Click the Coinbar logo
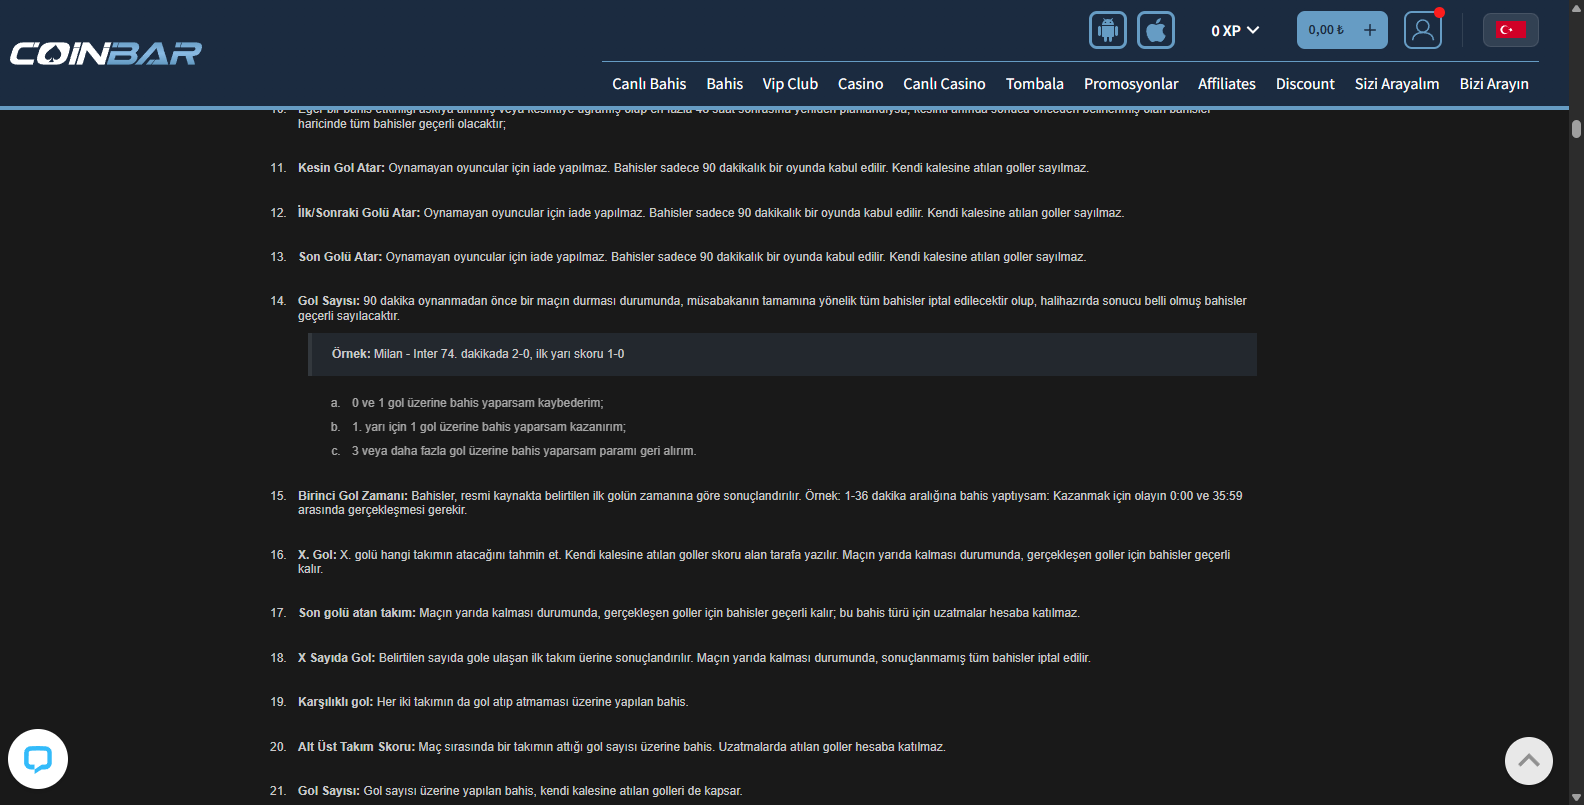 106,53
